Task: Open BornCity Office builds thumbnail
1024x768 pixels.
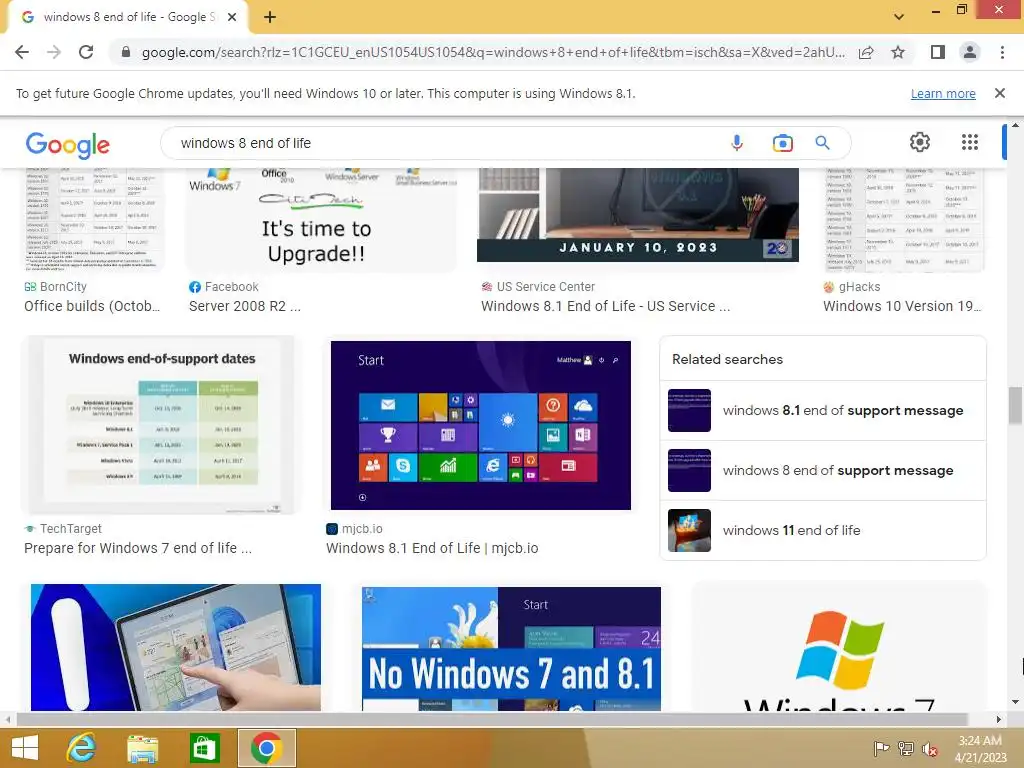Action: (x=93, y=219)
